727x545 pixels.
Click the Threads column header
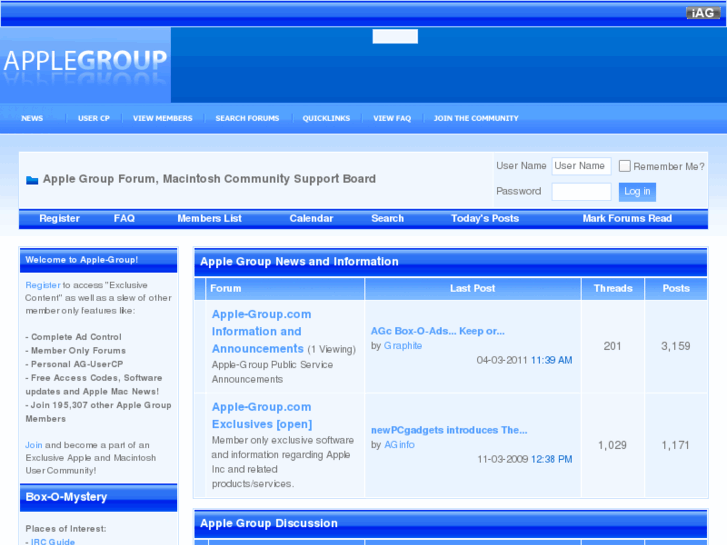pyautogui.click(x=613, y=289)
